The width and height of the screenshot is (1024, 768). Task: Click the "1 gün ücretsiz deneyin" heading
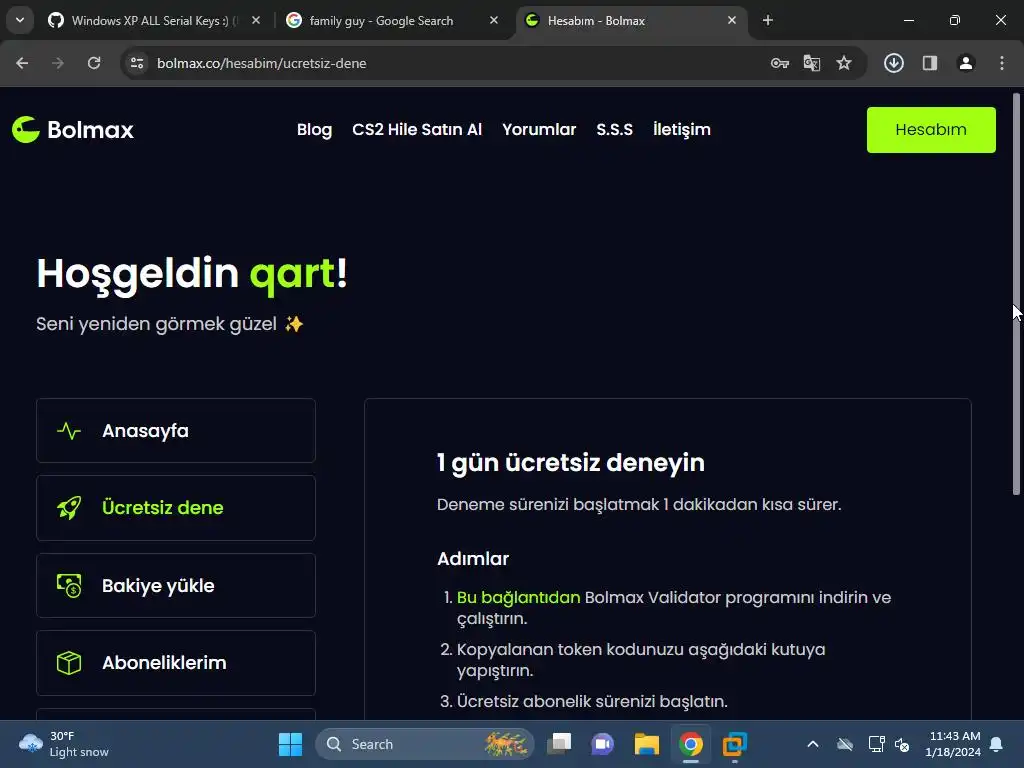570,462
